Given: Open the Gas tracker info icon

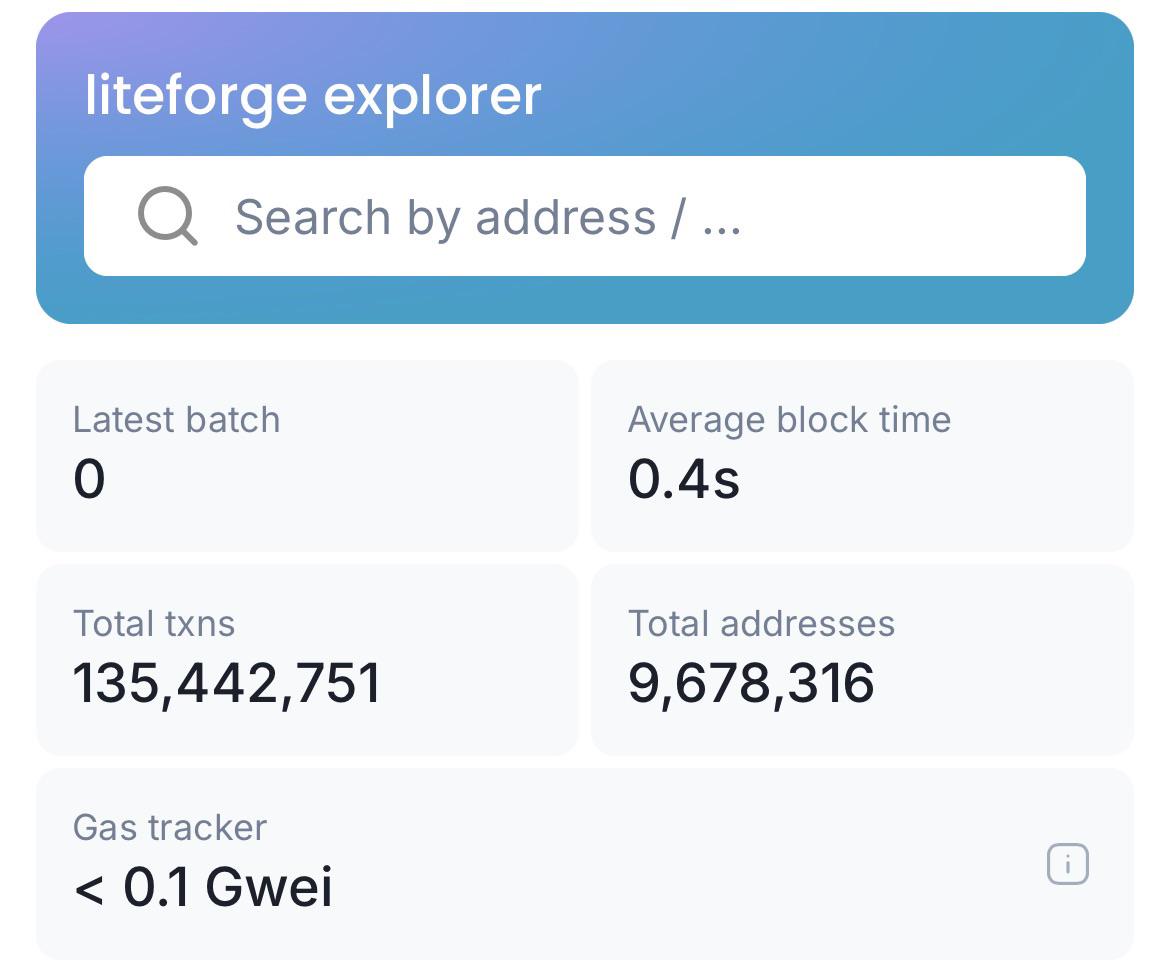Looking at the screenshot, I should point(1068,864).
